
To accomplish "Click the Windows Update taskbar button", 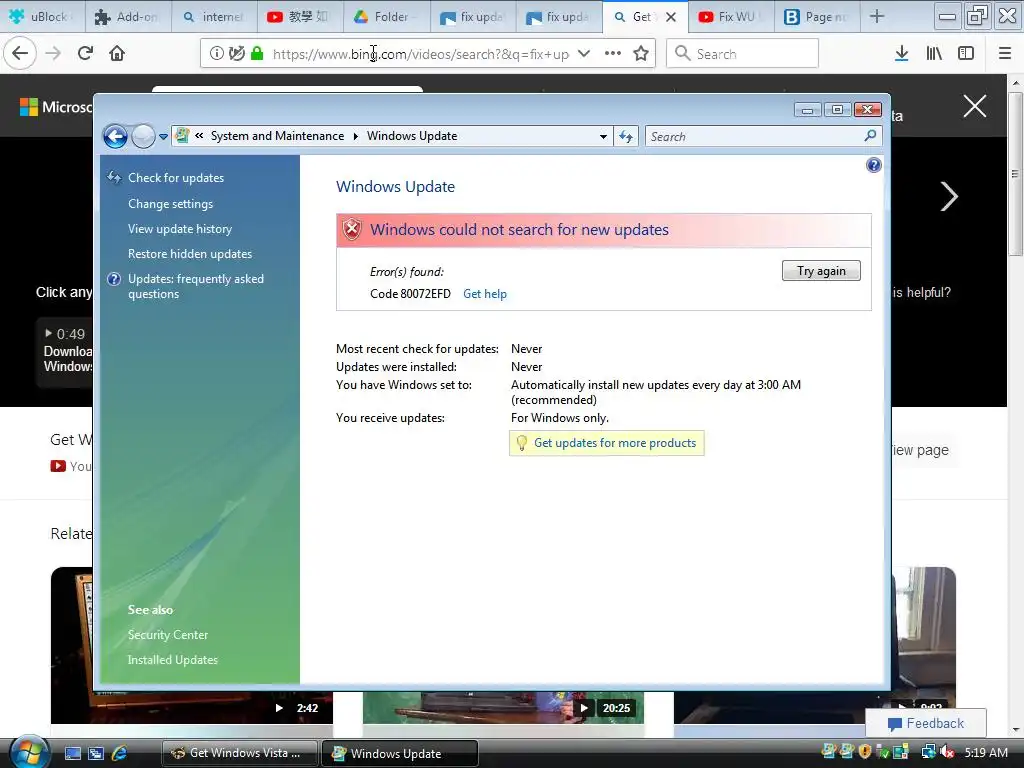I will click(400, 753).
